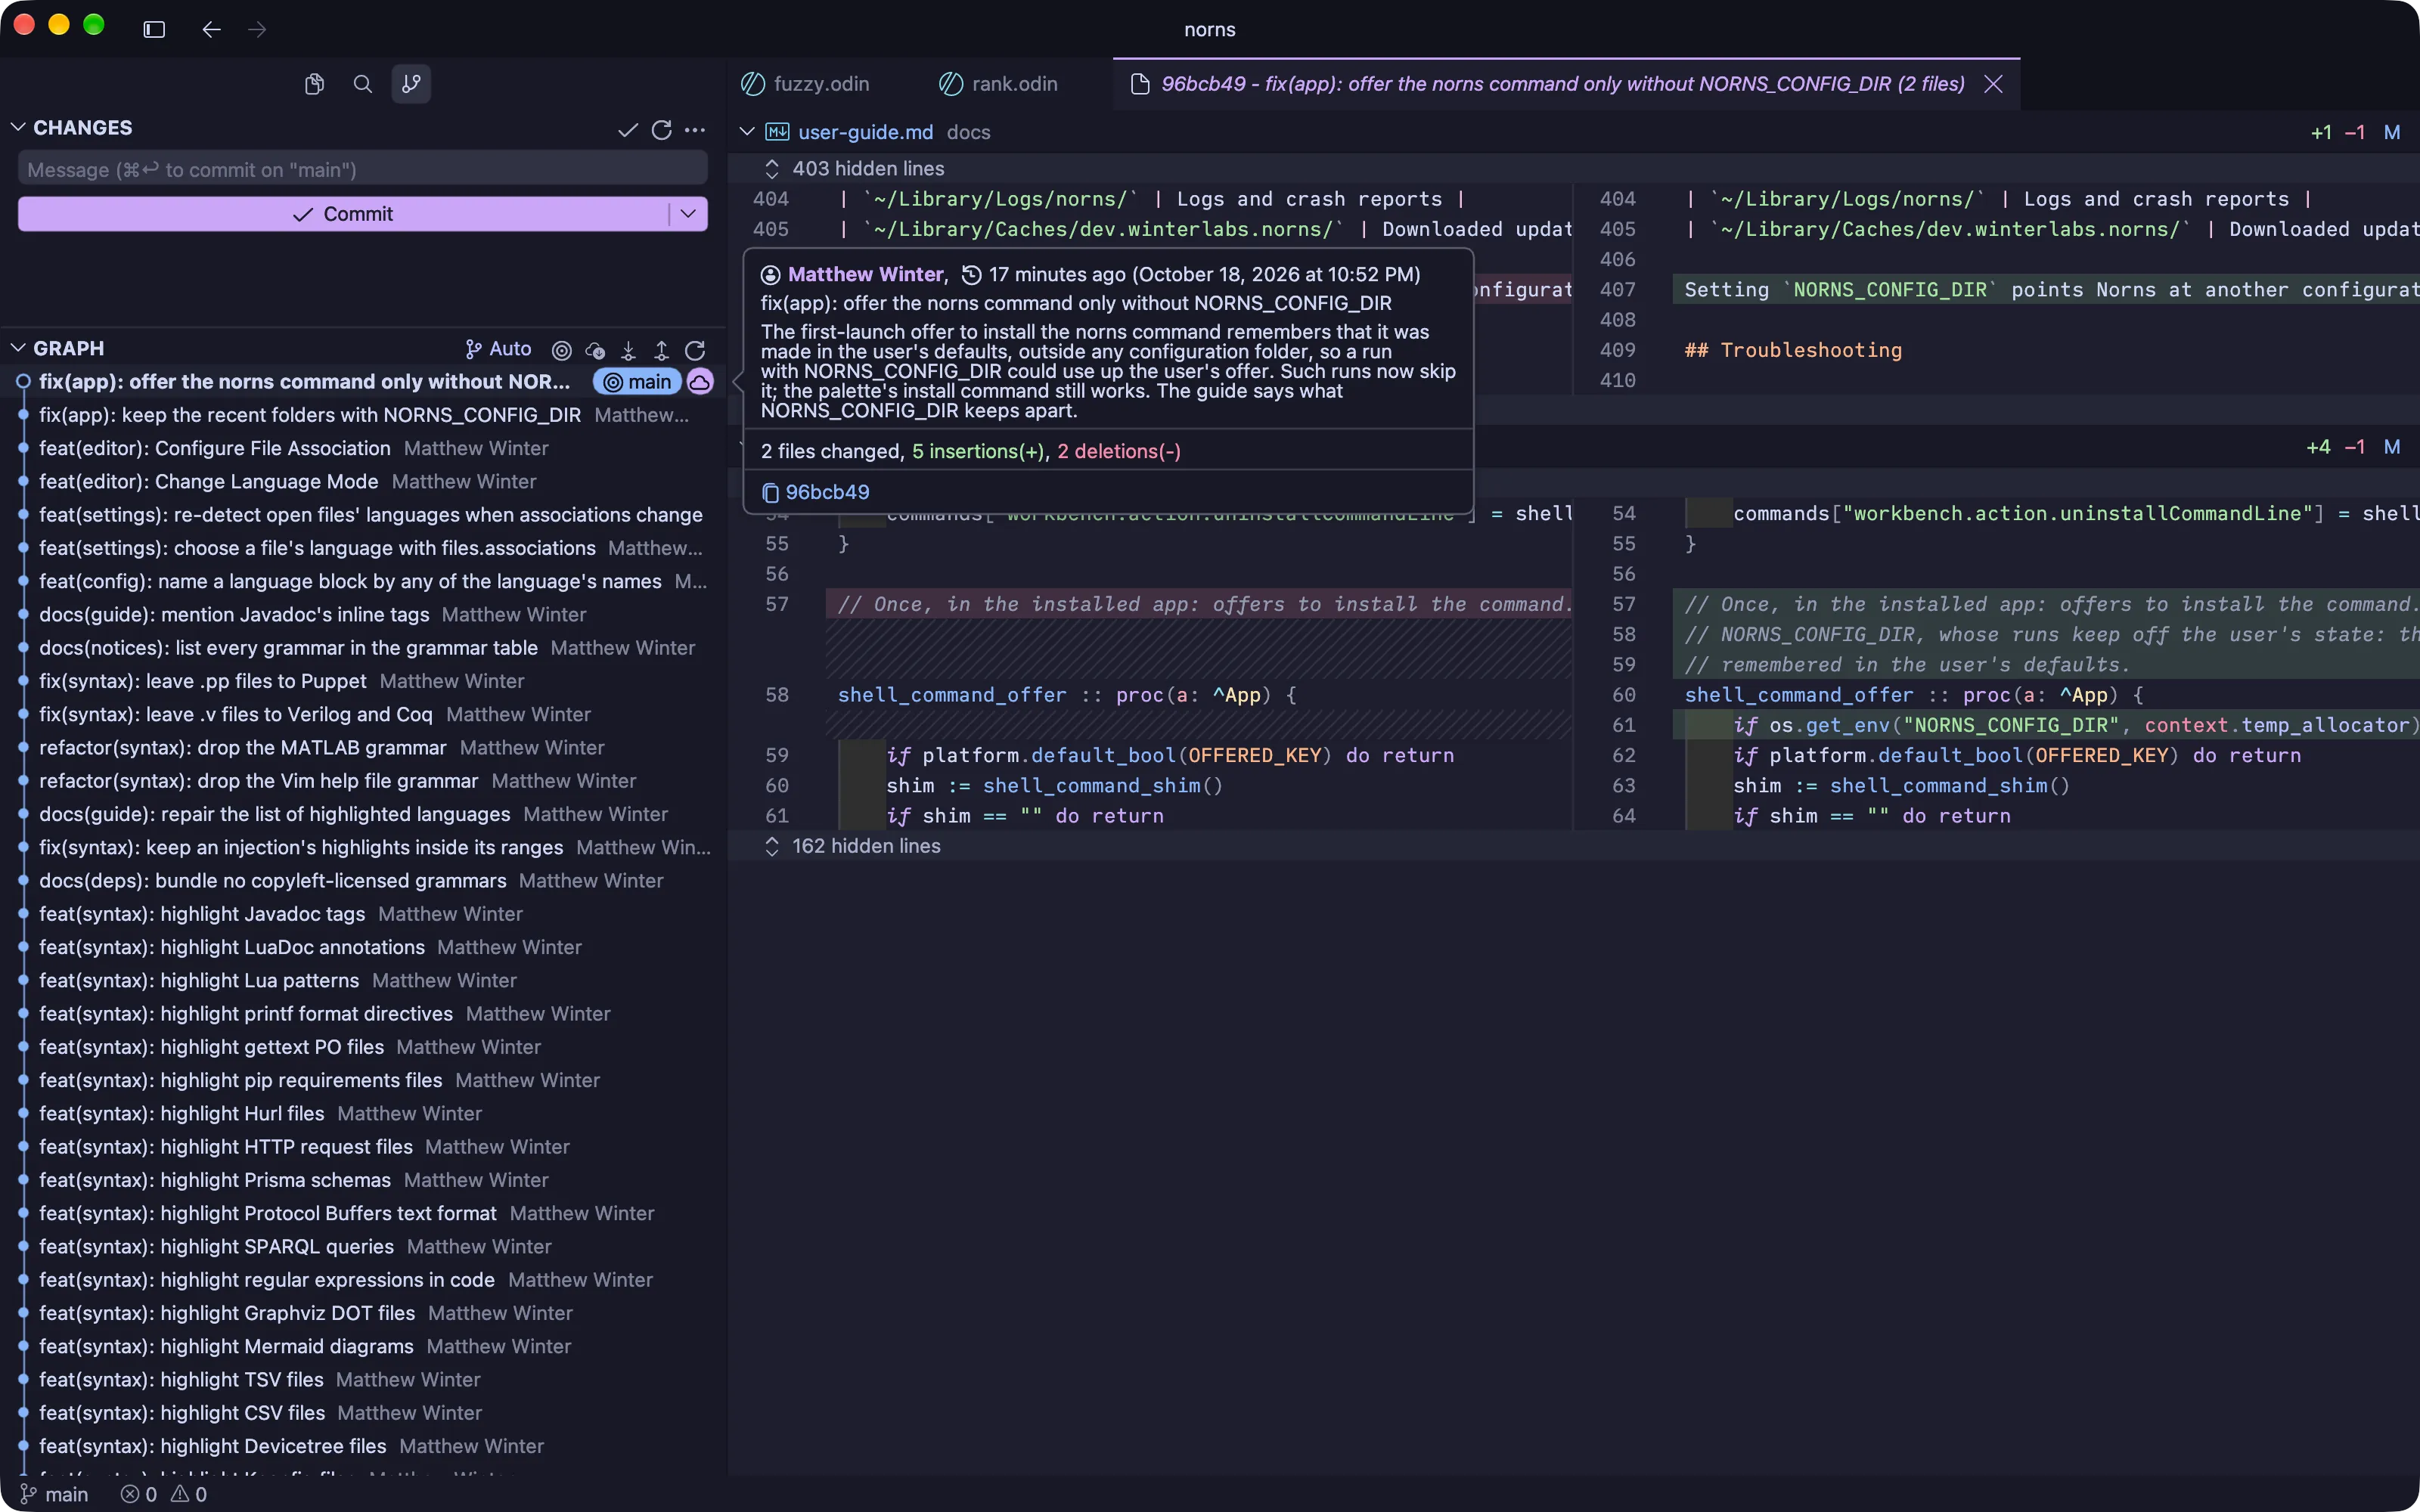
Task: Select commit 'feat(syntax): highlight Mermaid diagrams'
Action: pyautogui.click(x=363, y=1346)
